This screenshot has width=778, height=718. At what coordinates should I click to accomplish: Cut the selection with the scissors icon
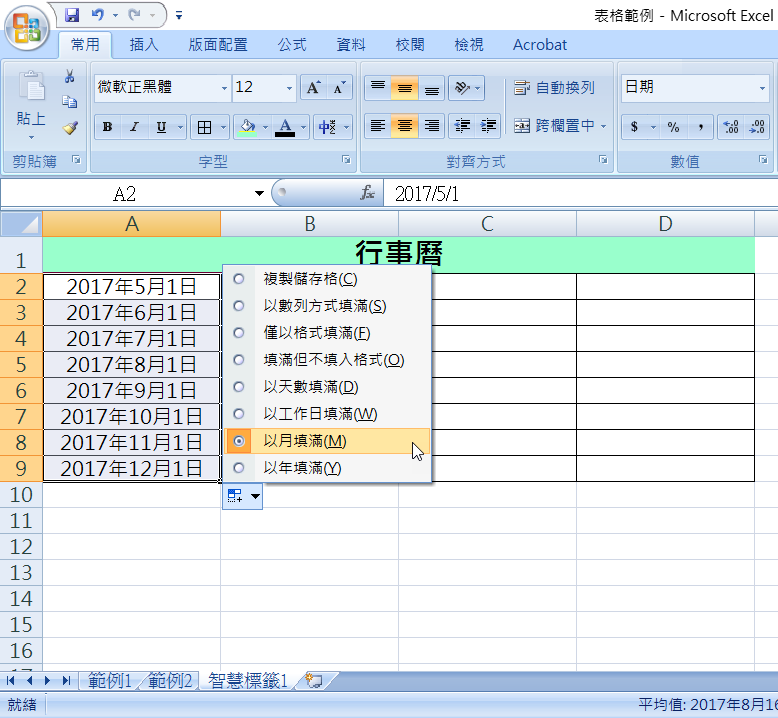tap(69, 76)
